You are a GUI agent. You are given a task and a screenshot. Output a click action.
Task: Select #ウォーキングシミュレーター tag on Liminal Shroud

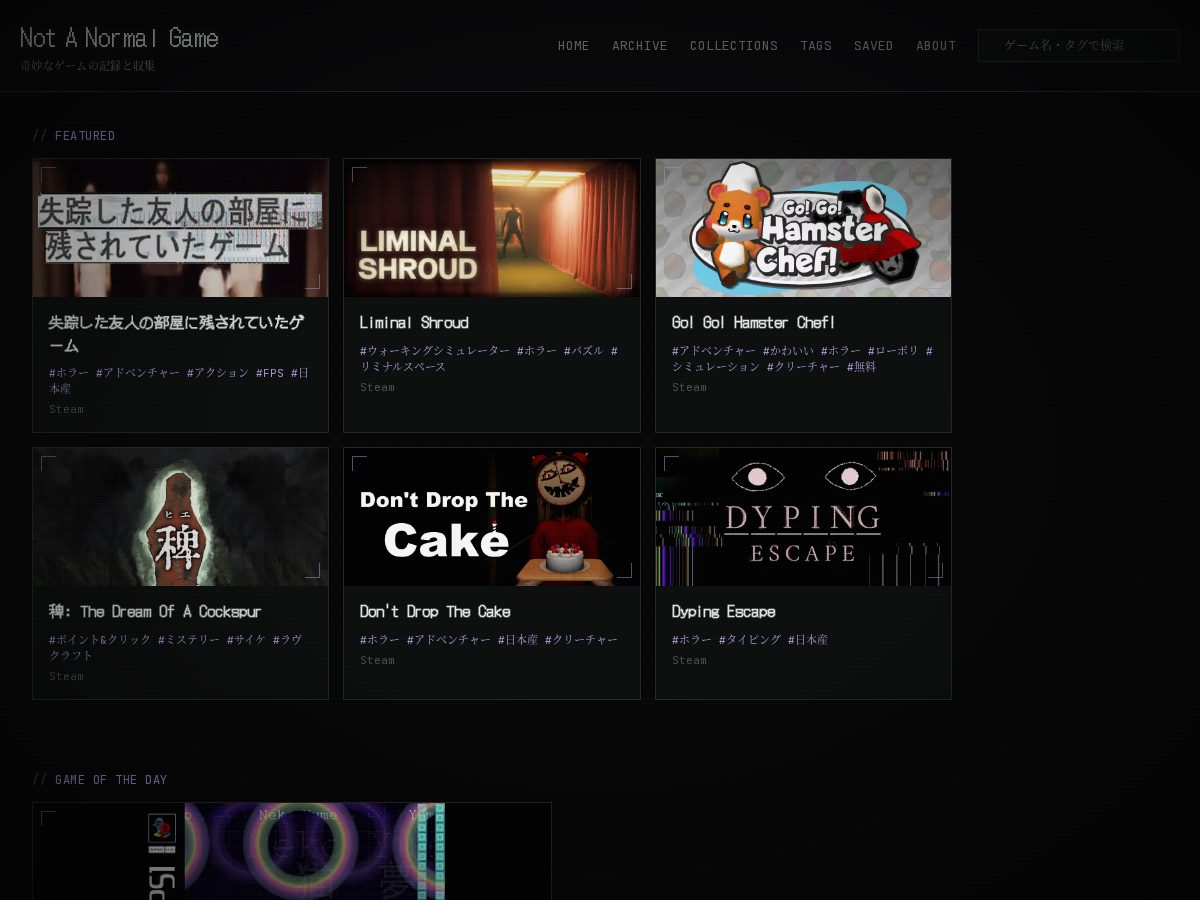[435, 351]
